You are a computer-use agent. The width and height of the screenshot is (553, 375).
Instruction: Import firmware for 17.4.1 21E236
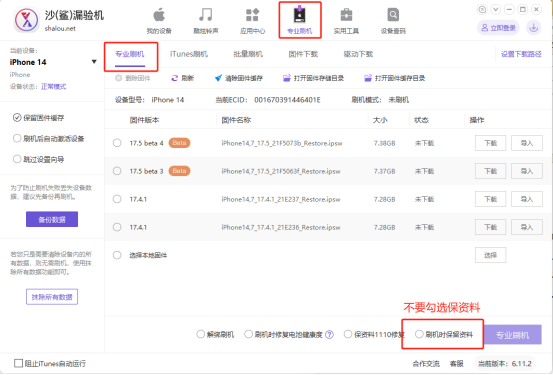click(527, 227)
